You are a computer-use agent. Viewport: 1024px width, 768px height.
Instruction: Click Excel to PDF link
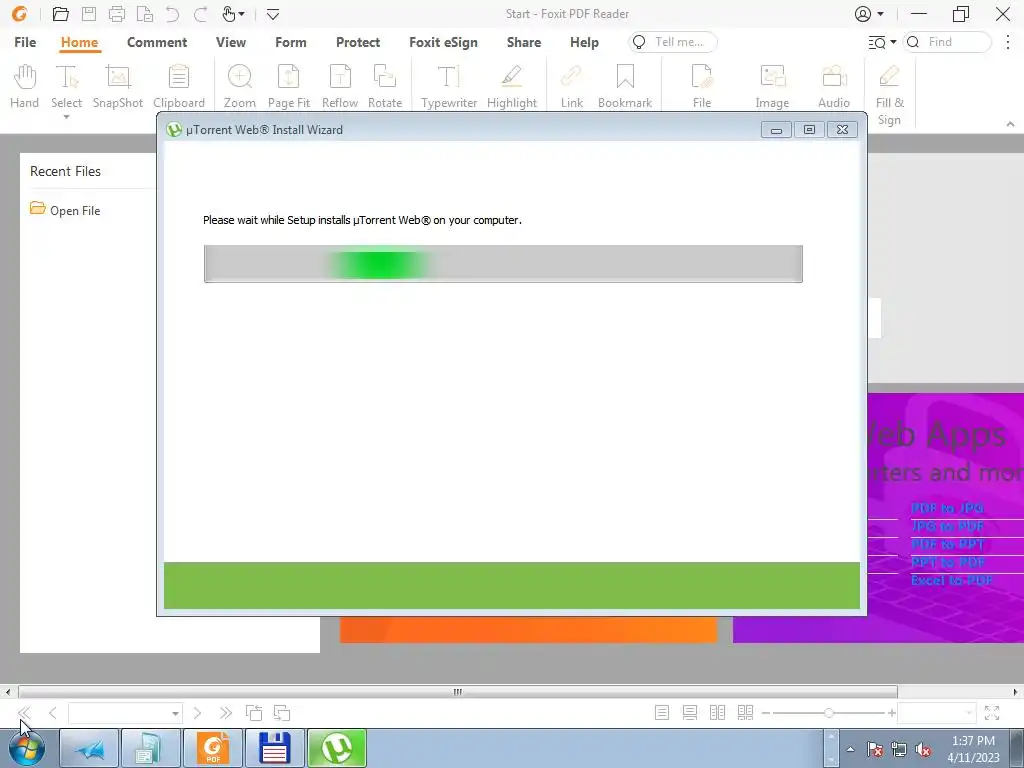coord(952,580)
